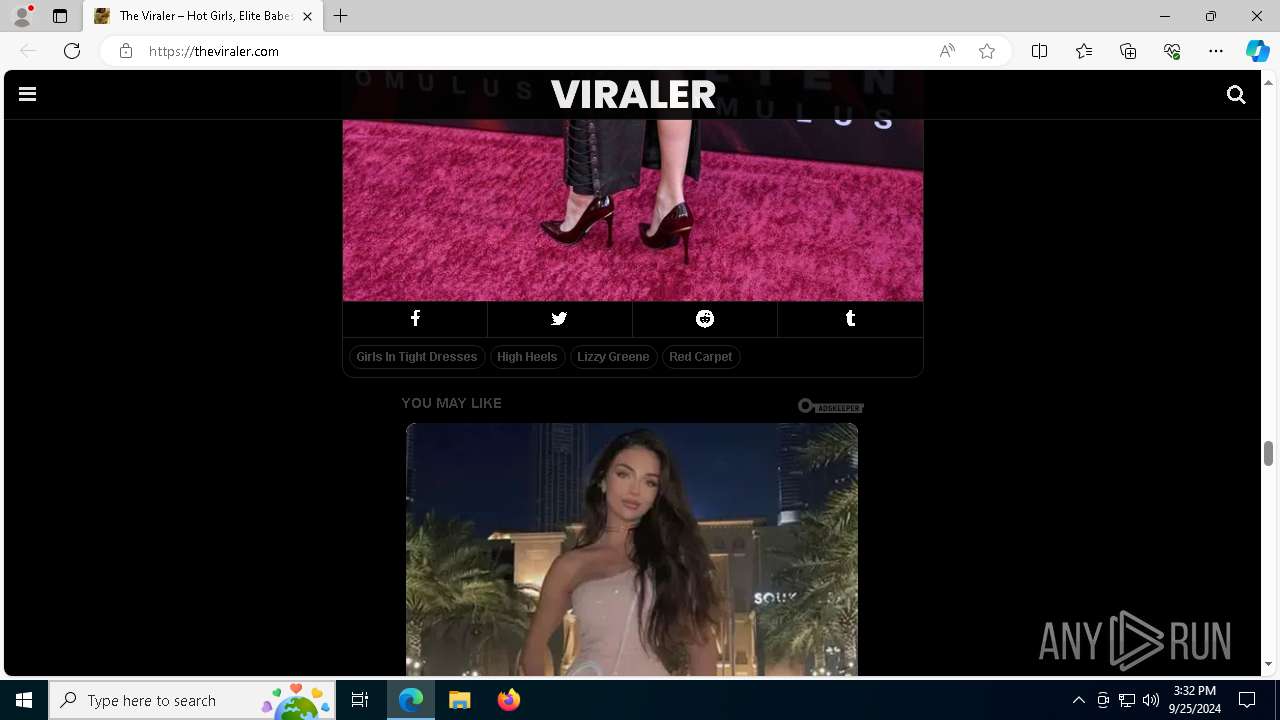1280x720 pixels.
Task: Open Split screen view
Action: pos(1039,51)
